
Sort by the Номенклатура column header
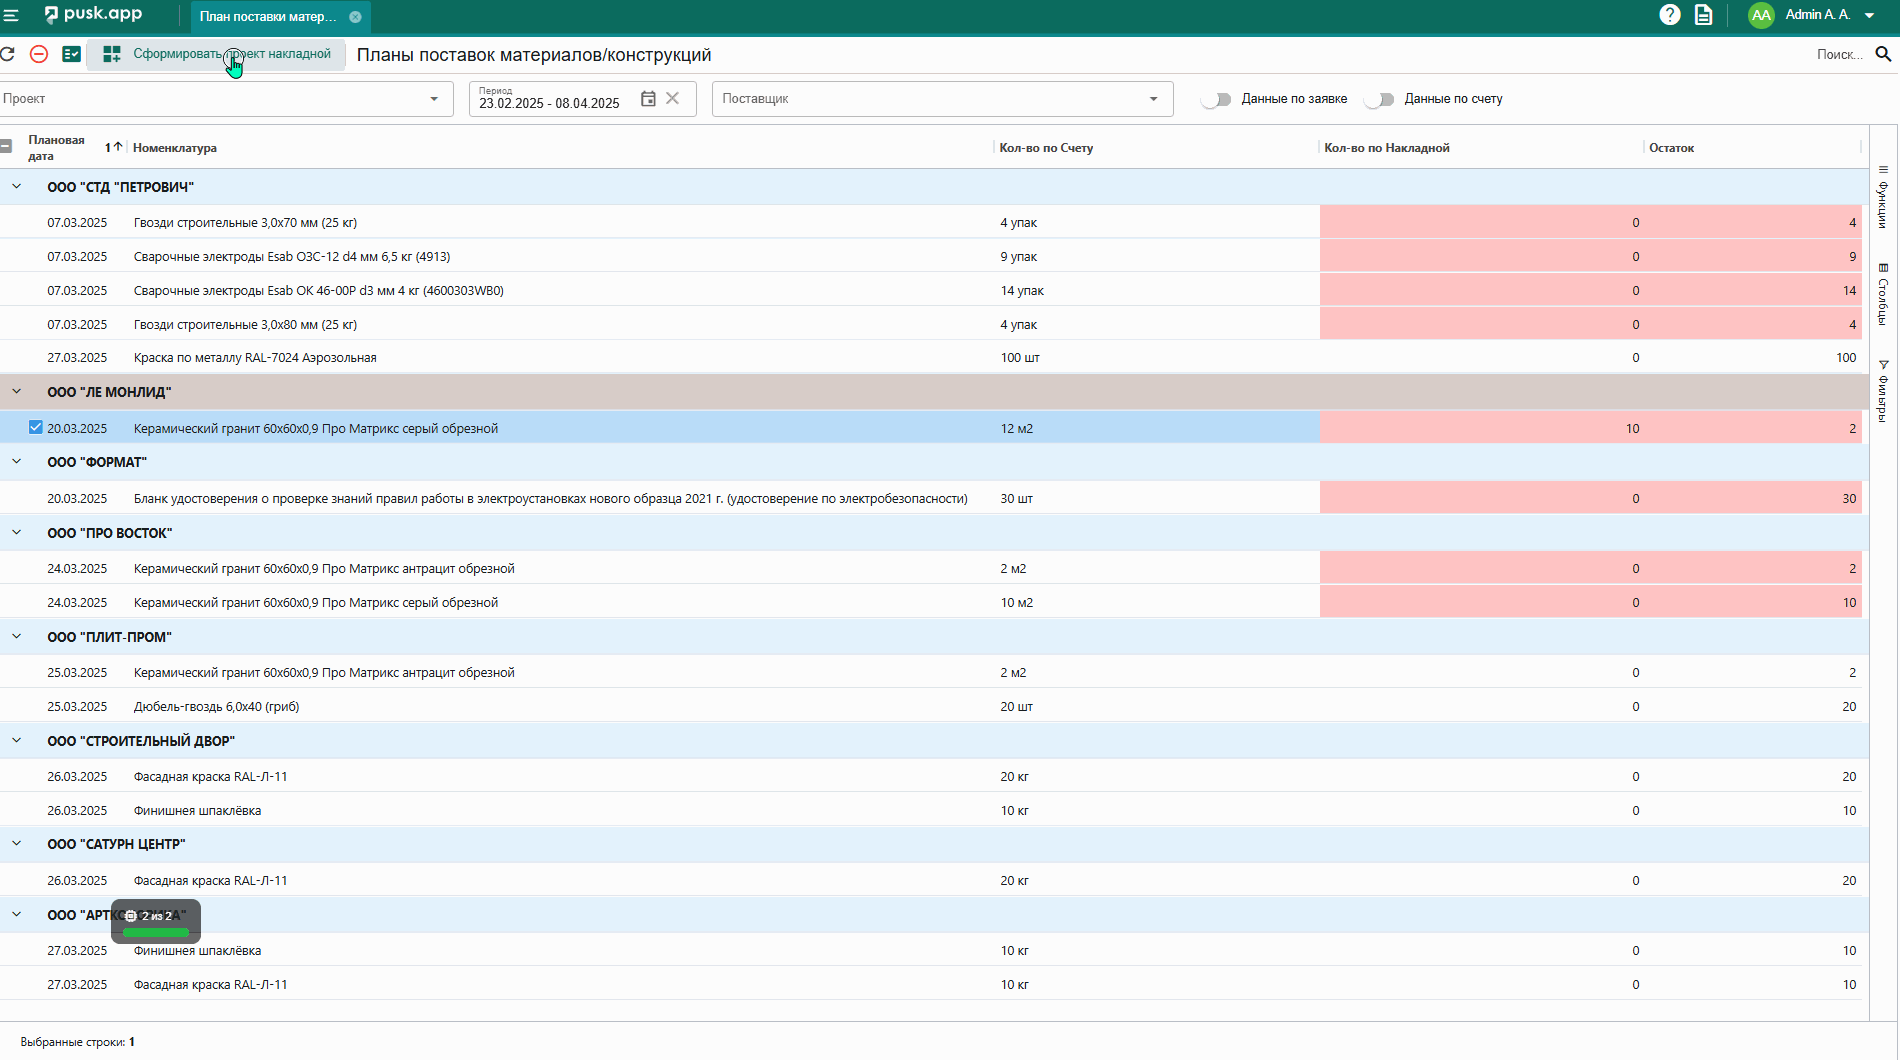click(175, 148)
